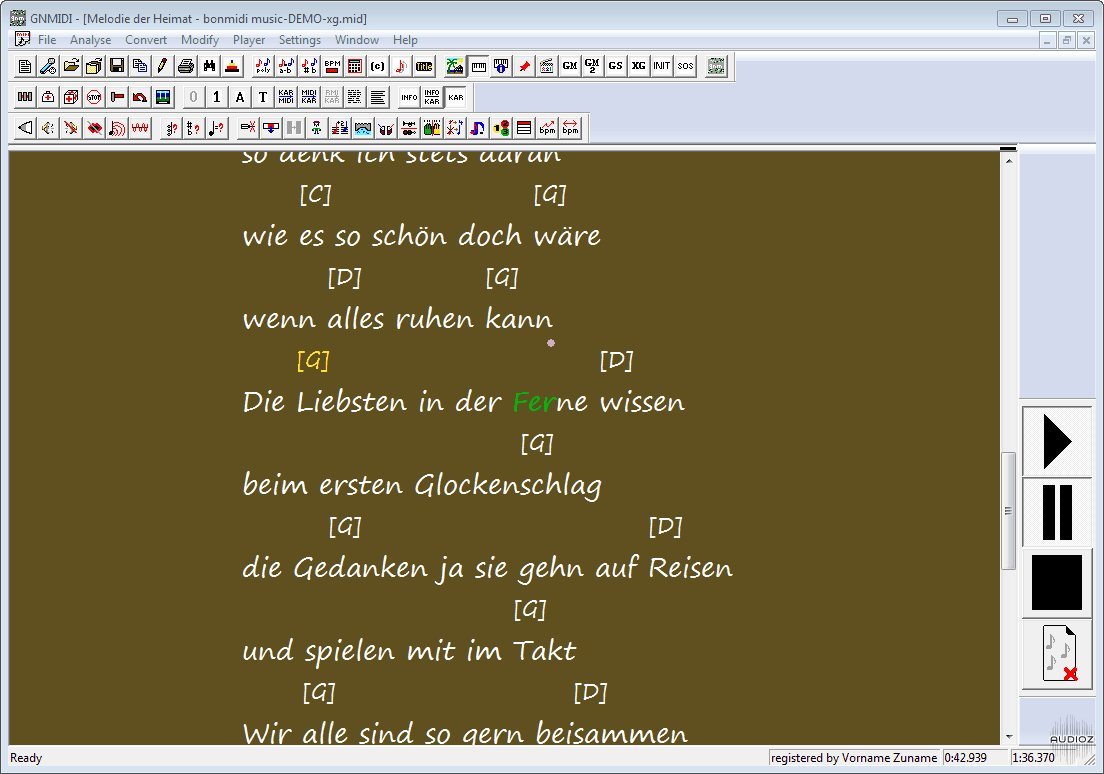1104x774 pixels.
Task: Click the XG toolbar icon
Action: [x=639, y=66]
